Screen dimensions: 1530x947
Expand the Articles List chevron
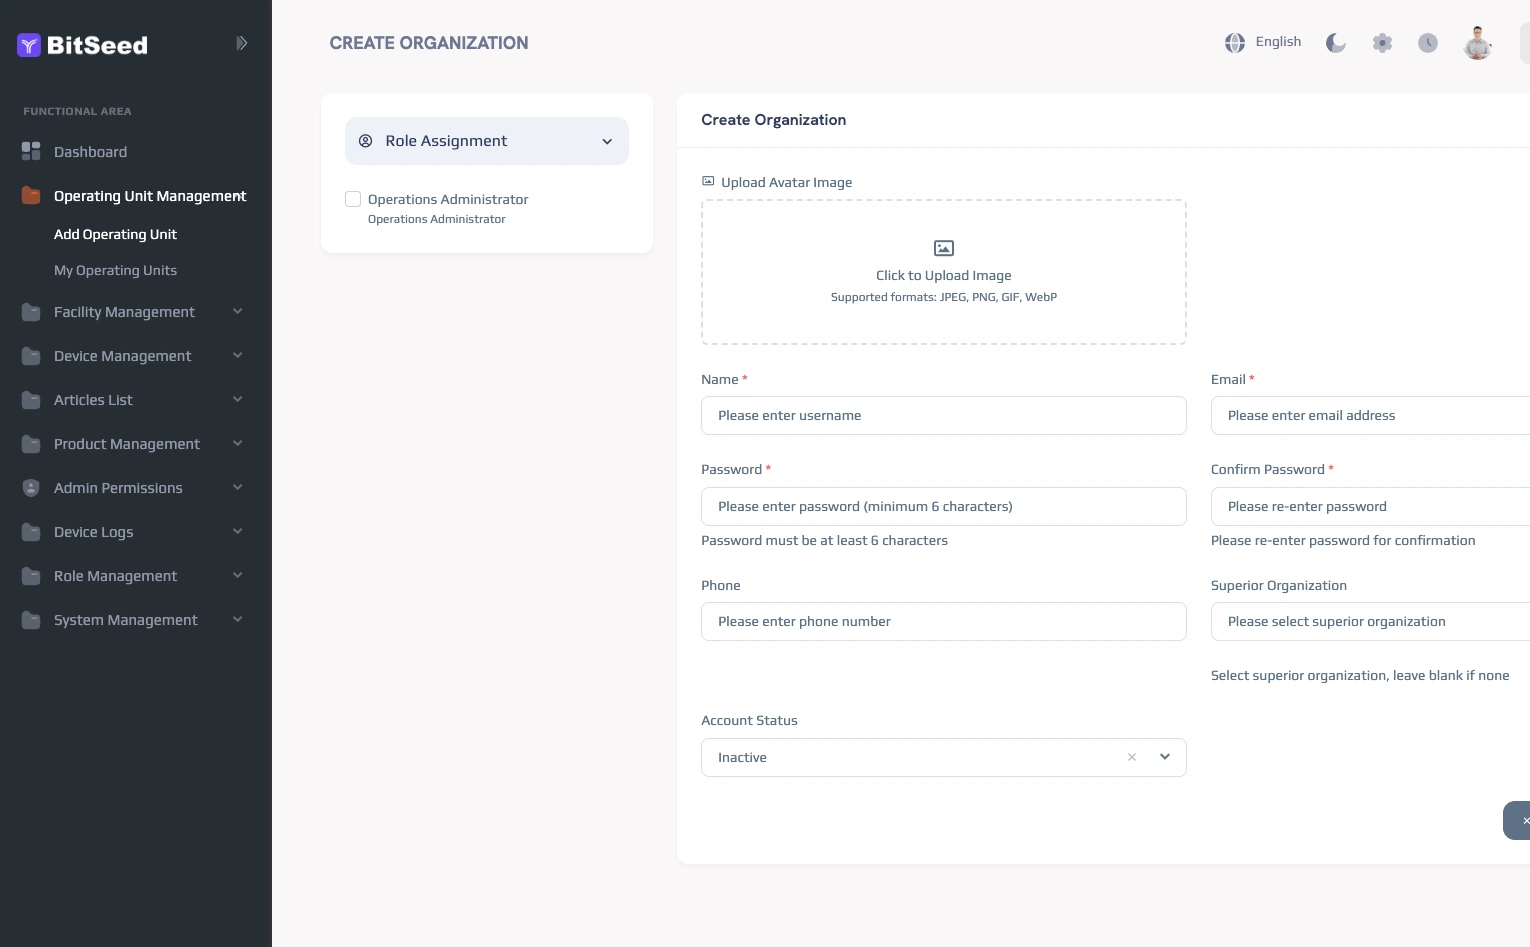click(238, 400)
